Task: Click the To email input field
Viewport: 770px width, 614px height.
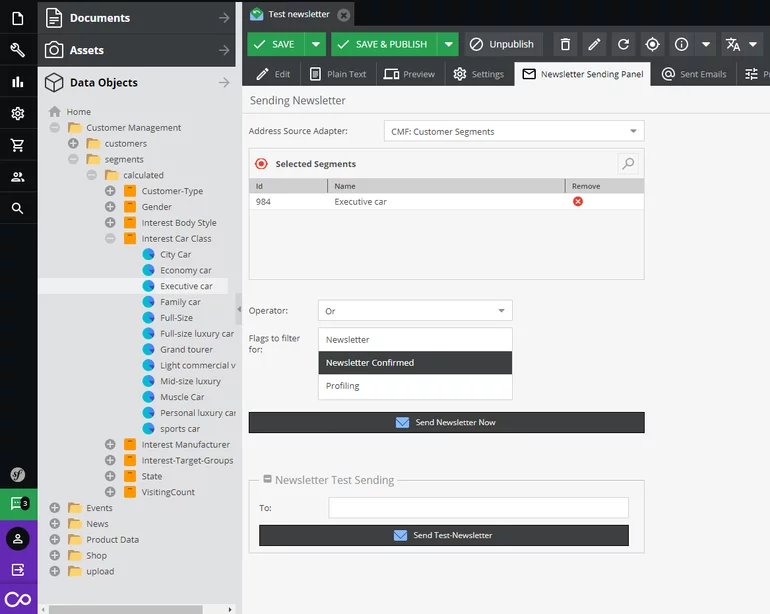Action: tap(478, 507)
